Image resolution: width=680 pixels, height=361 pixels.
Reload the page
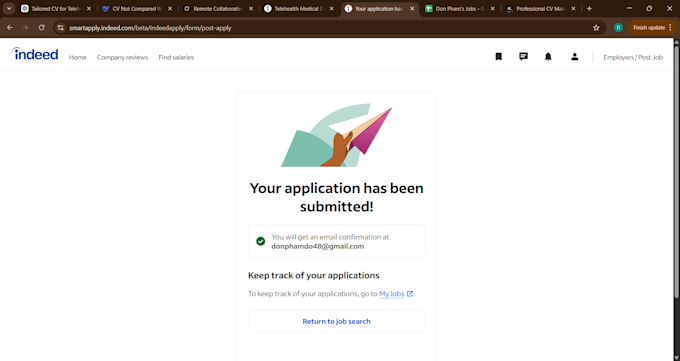pyautogui.click(x=42, y=28)
